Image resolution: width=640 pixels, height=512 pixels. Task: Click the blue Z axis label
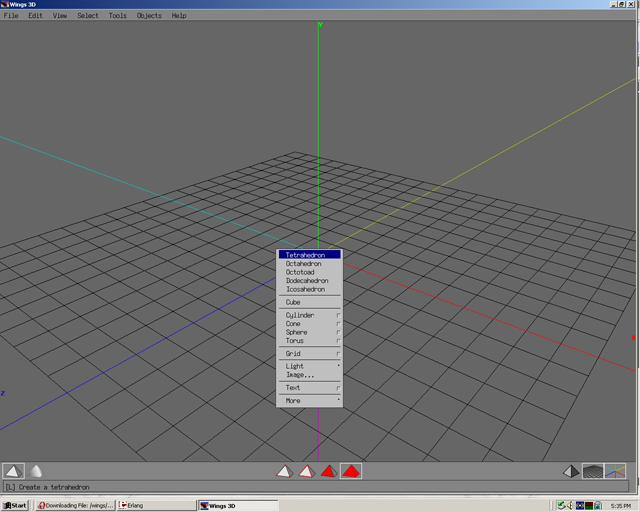3,393
